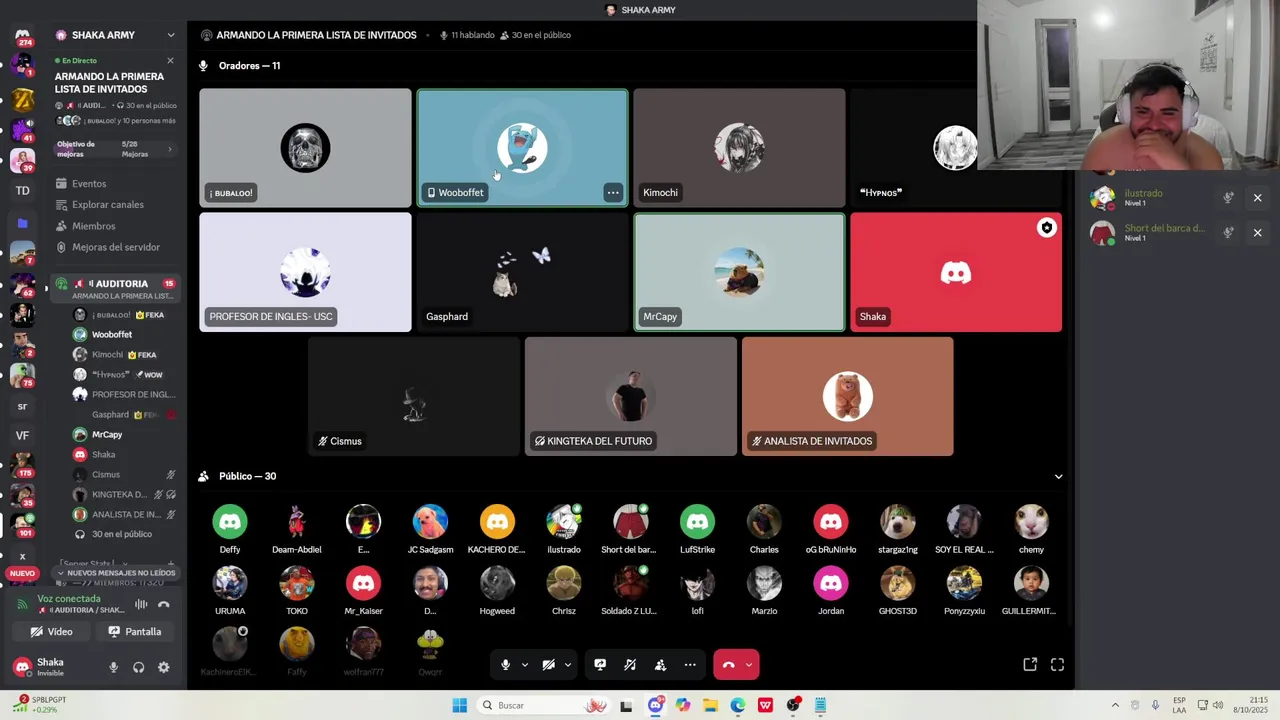1280x720 pixels.
Task: Open user settings gear
Action: pyautogui.click(x=164, y=667)
